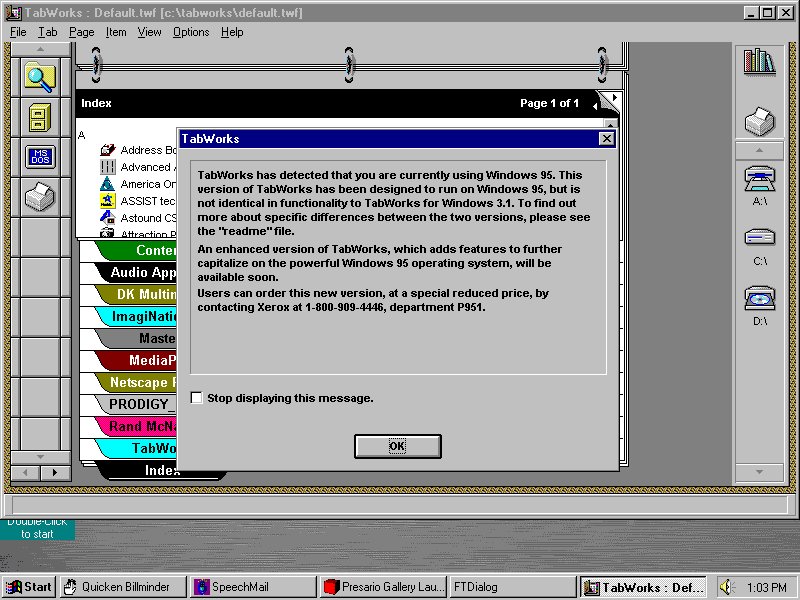
Task: Enable Stop displaying this message checkbox
Action: (196, 397)
